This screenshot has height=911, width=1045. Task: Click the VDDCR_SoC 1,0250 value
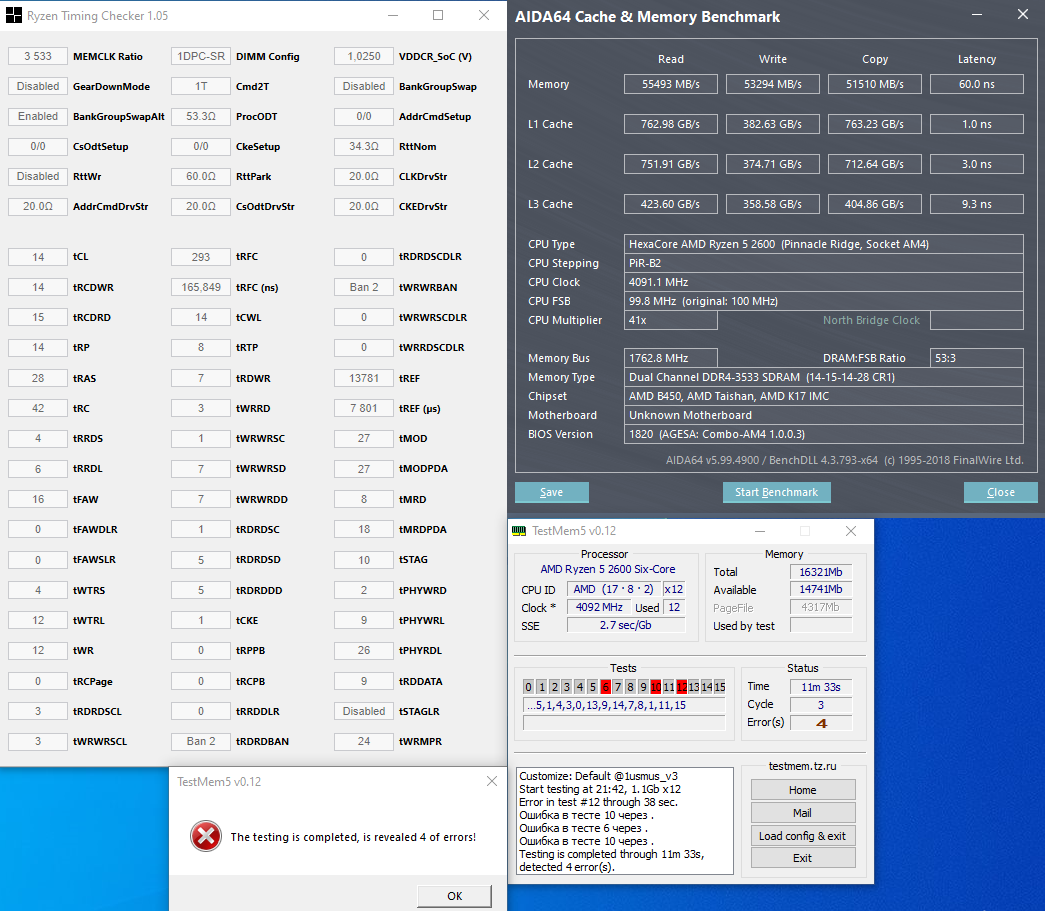tap(364, 56)
